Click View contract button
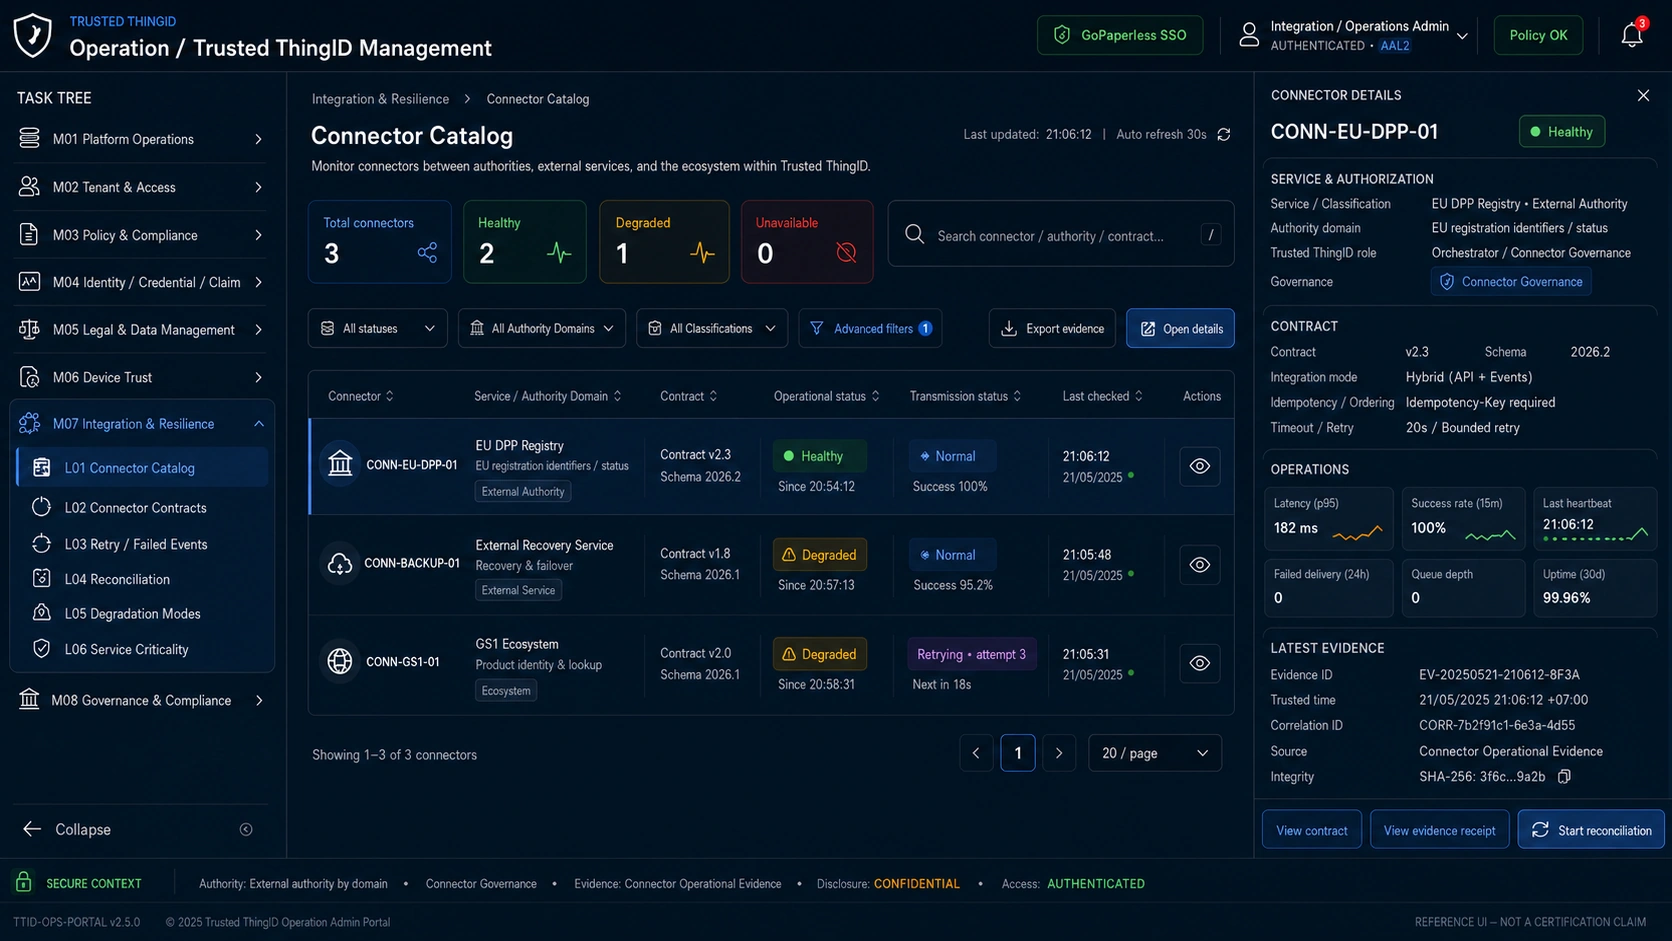Screen dimensions: 1672x941 [1312, 829]
